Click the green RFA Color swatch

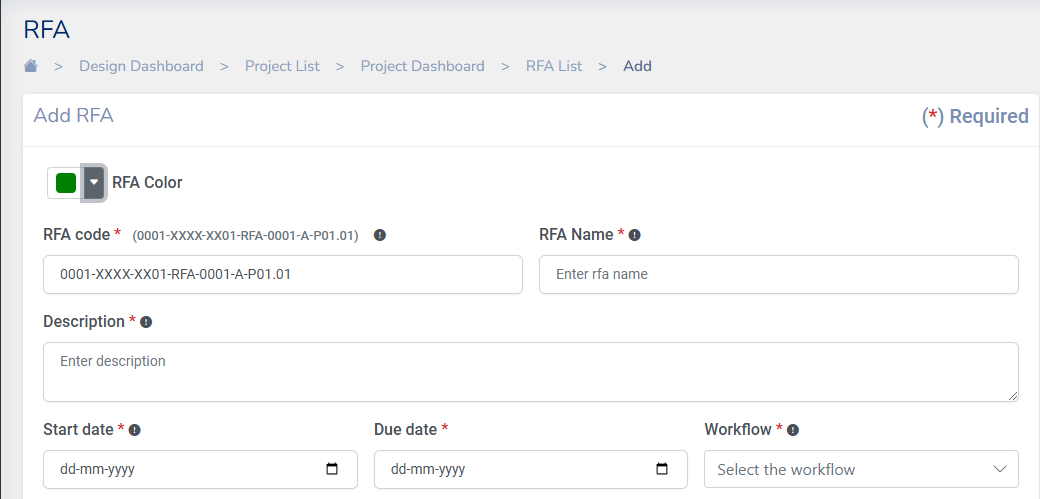coord(66,183)
